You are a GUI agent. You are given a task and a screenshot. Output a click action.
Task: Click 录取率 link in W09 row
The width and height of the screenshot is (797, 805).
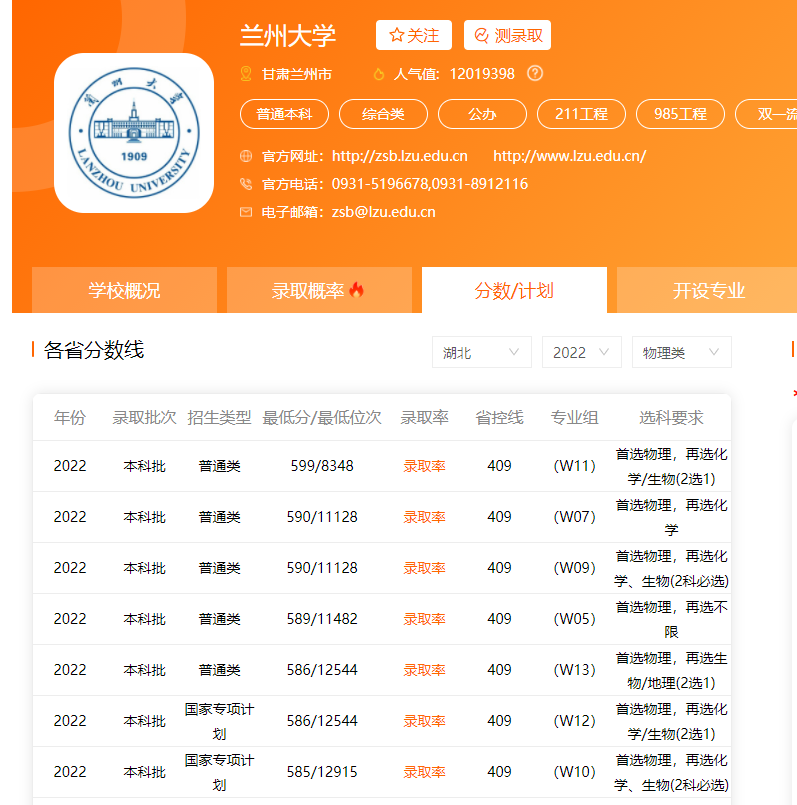pyautogui.click(x=424, y=568)
